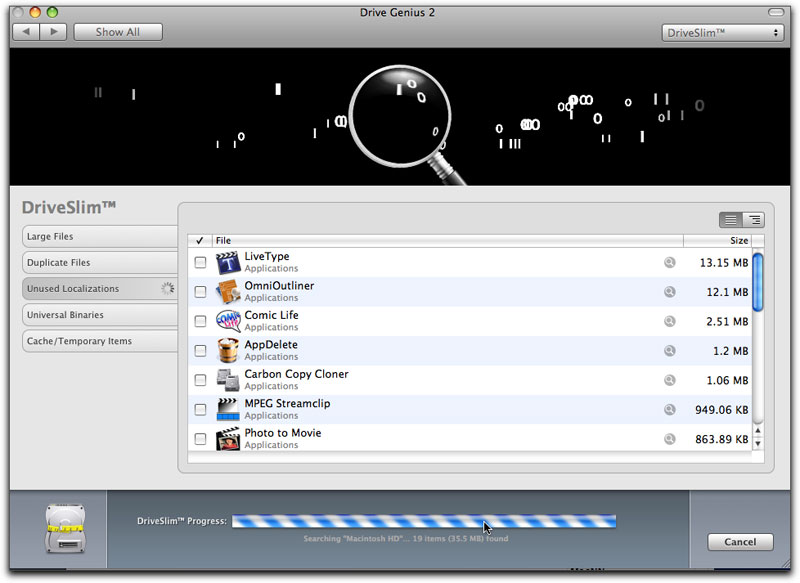Image resolution: width=800 pixels, height=583 pixels.
Task: Go back with the left arrow button
Action: [26, 32]
